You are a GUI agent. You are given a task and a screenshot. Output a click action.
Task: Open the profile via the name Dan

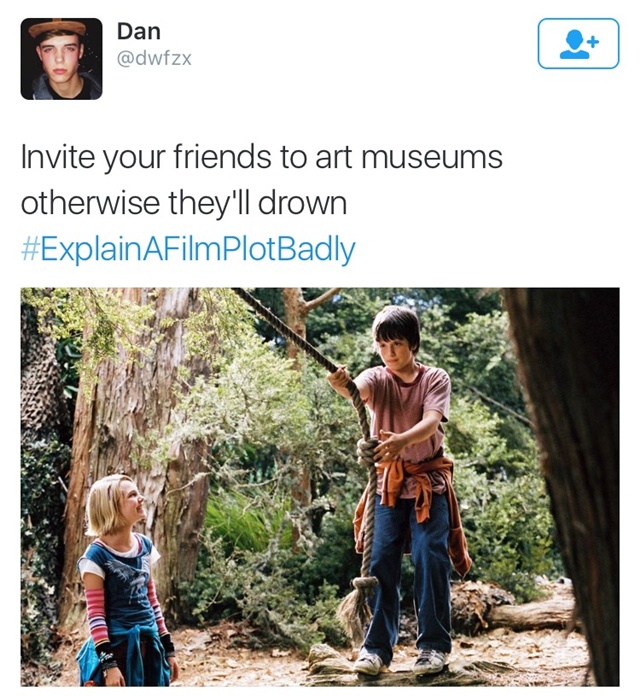click(x=138, y=32)
